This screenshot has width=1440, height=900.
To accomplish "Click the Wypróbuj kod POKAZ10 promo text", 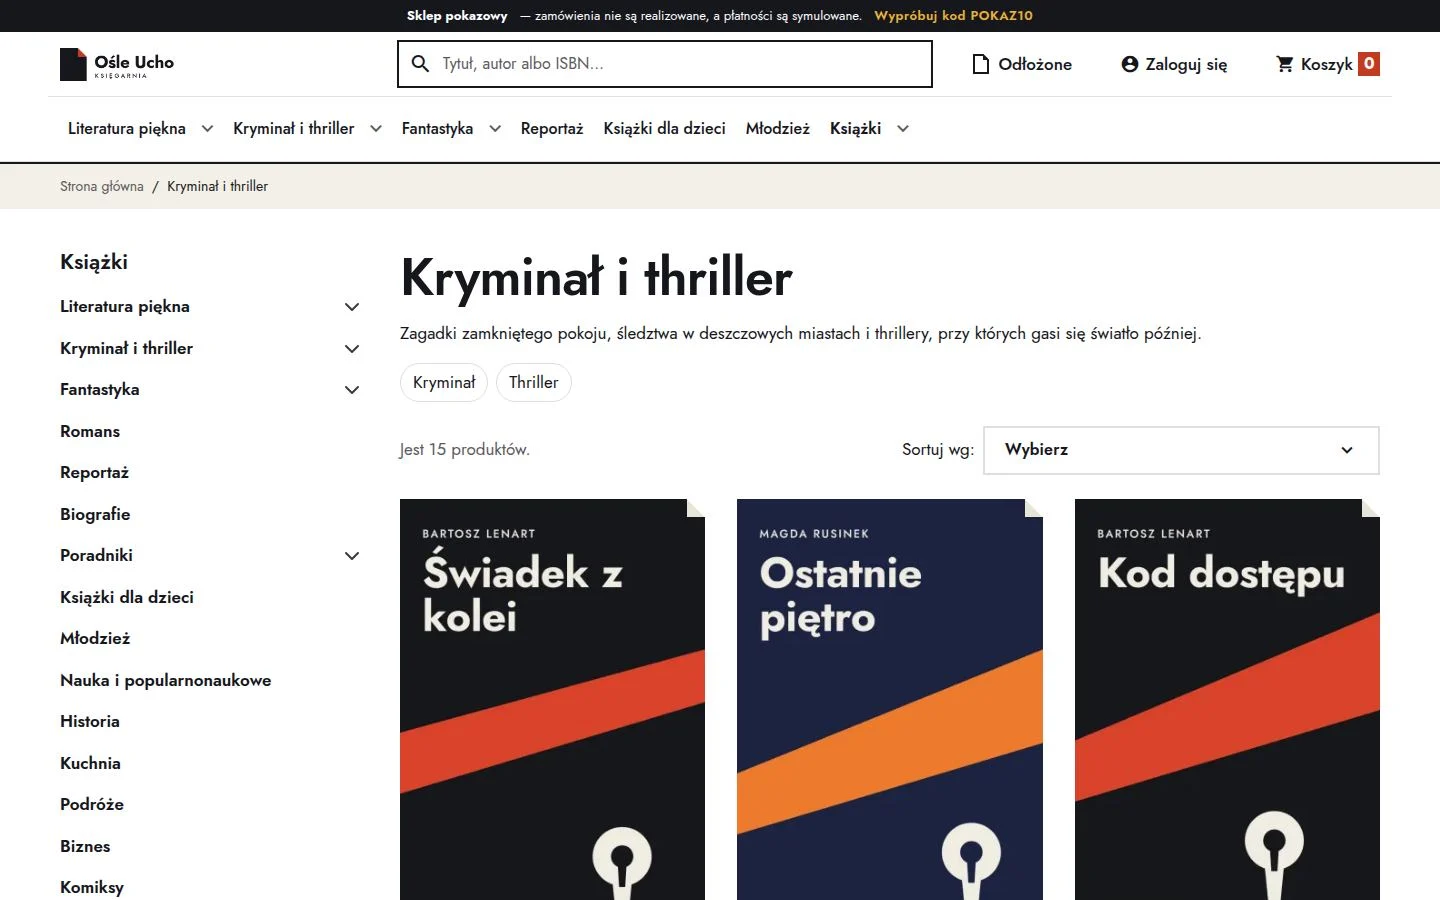I will point(953,16).
